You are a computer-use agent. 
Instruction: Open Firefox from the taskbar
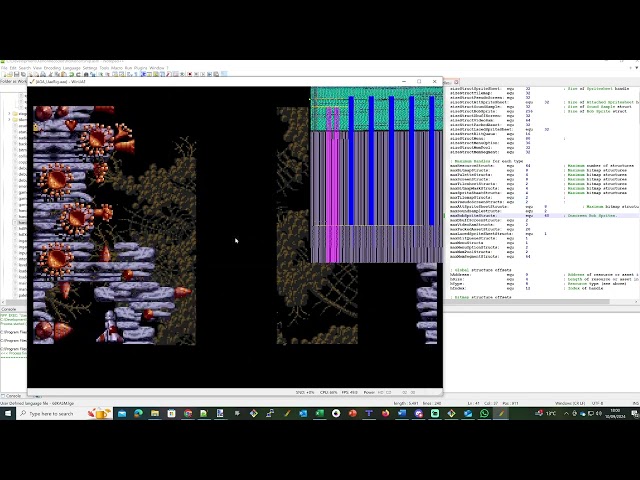(385, 413)
